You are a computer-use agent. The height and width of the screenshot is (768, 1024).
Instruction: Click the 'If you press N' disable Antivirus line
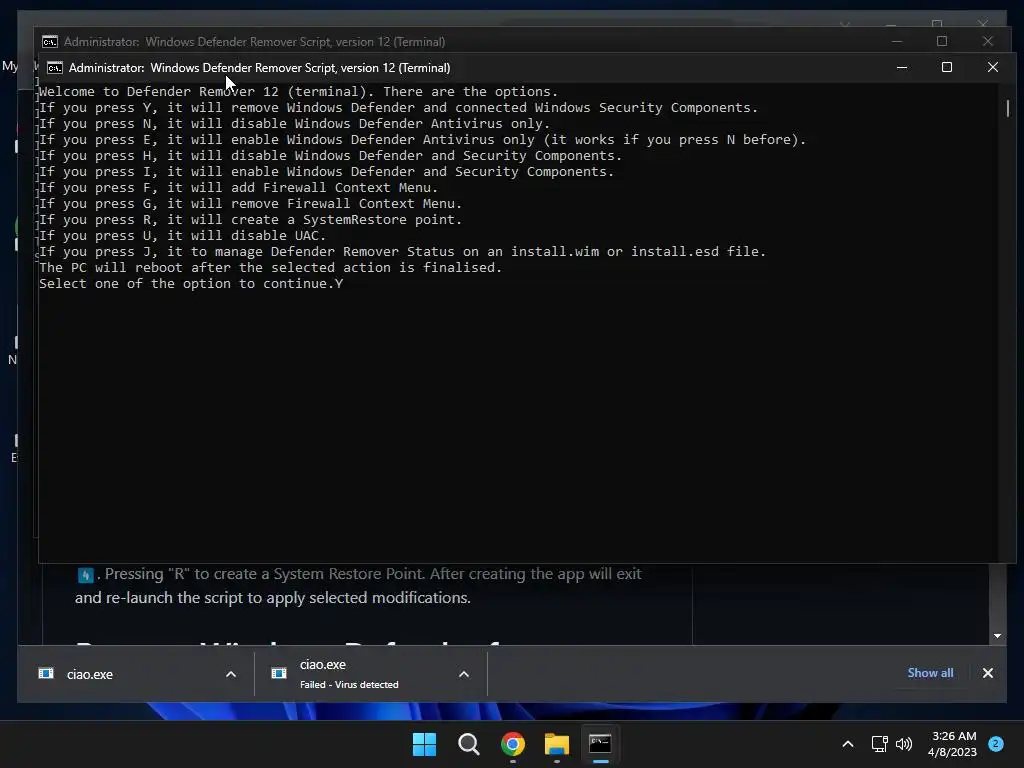pos(294,123)
